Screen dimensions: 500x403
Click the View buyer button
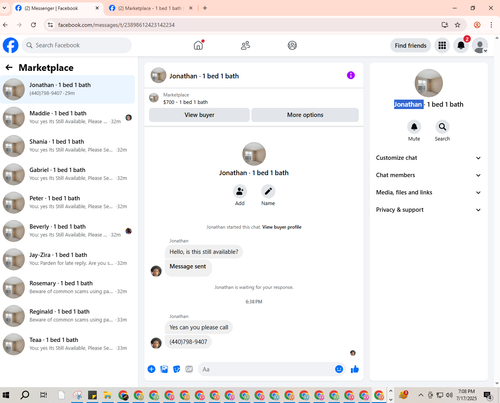pos(199,115)
